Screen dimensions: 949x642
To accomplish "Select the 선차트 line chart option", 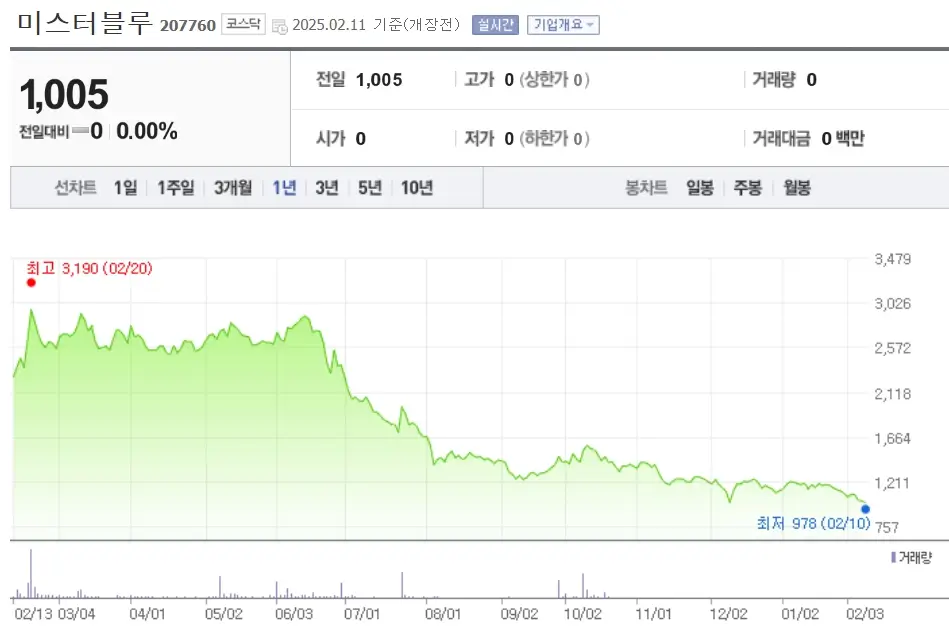I will click(x=78, y=187).
